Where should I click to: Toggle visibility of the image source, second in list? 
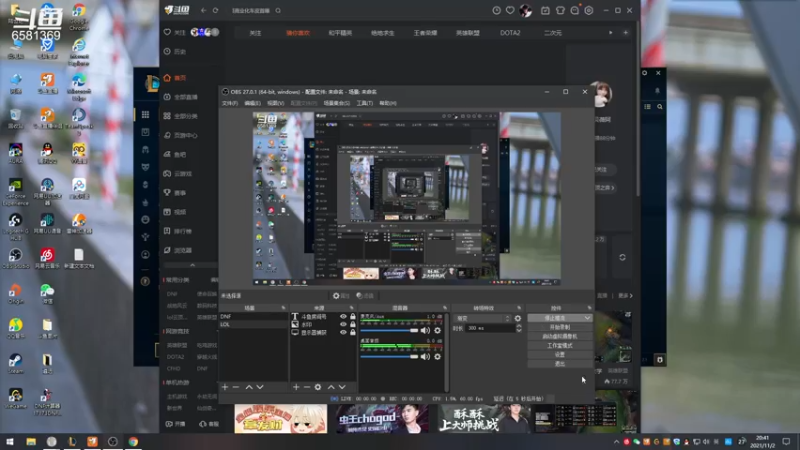[x=343, y=324]
